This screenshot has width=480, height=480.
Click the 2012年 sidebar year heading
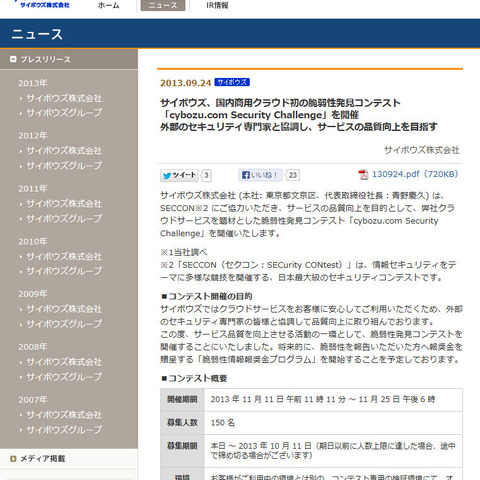click(33, 136)
